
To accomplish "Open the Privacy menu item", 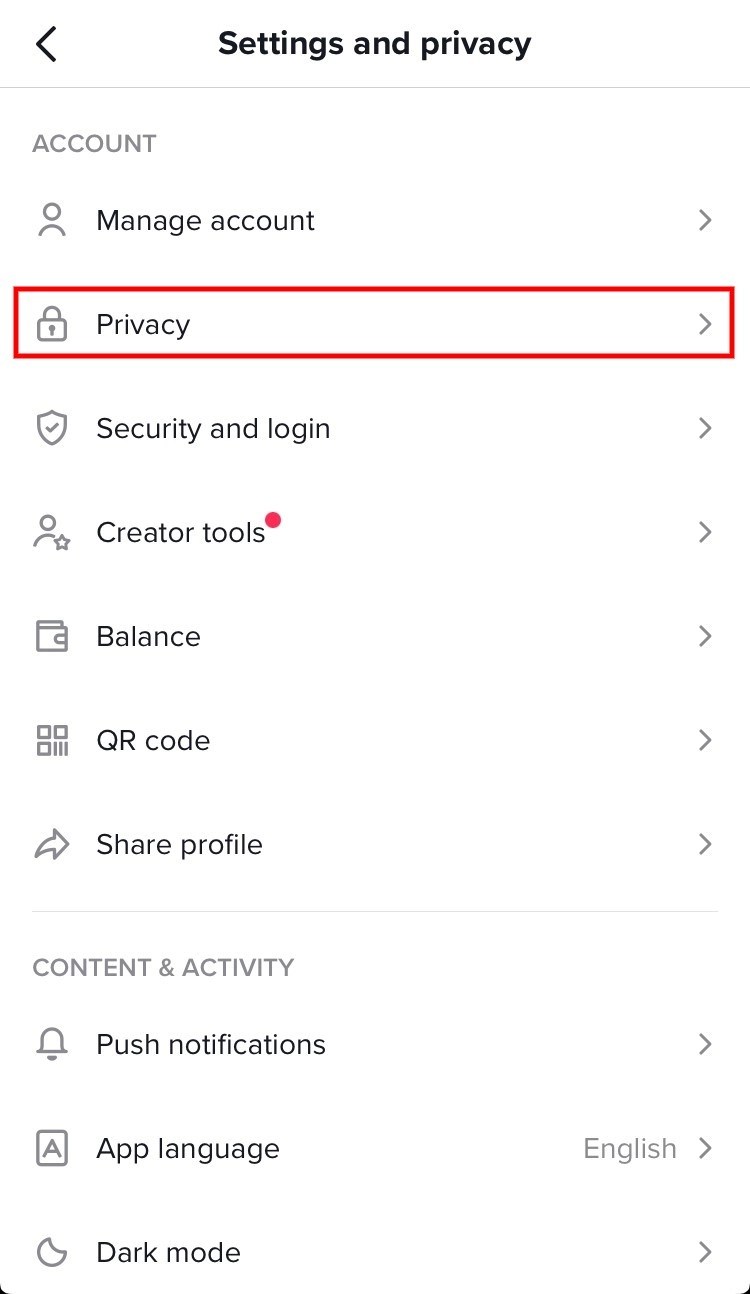I will (x=143, y=324).
